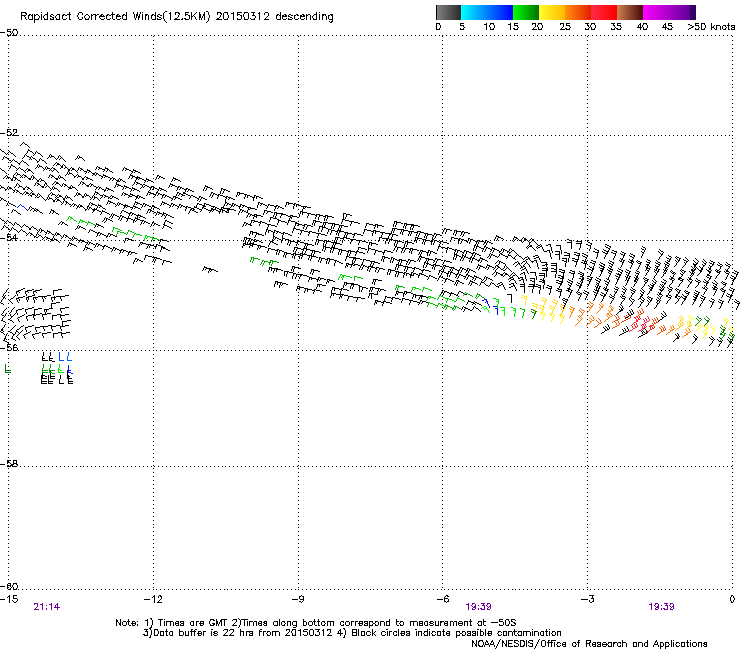Click the cyan-blue 5-15 knots color segment
This screenshot has height=650, width=740.
click(487, 12)
